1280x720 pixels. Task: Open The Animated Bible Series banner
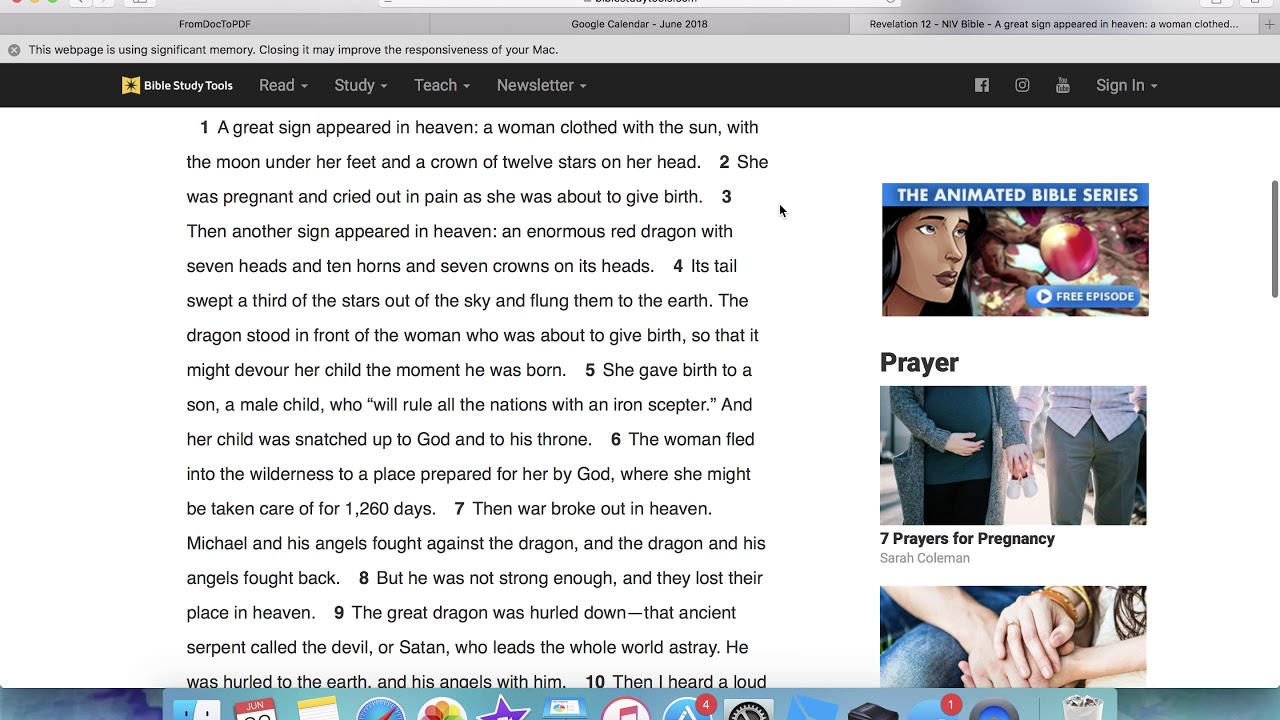click(1015, 249)
